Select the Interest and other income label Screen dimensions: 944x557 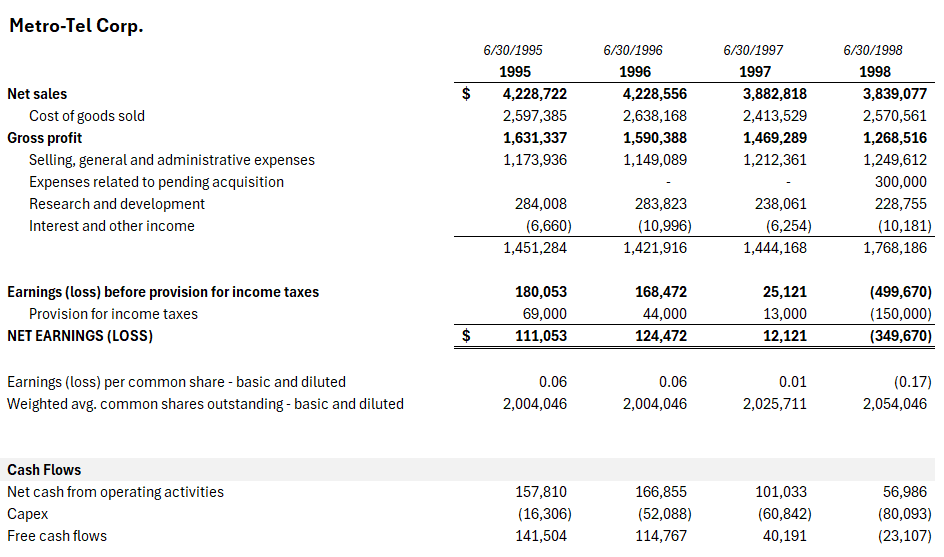(111, 226)
